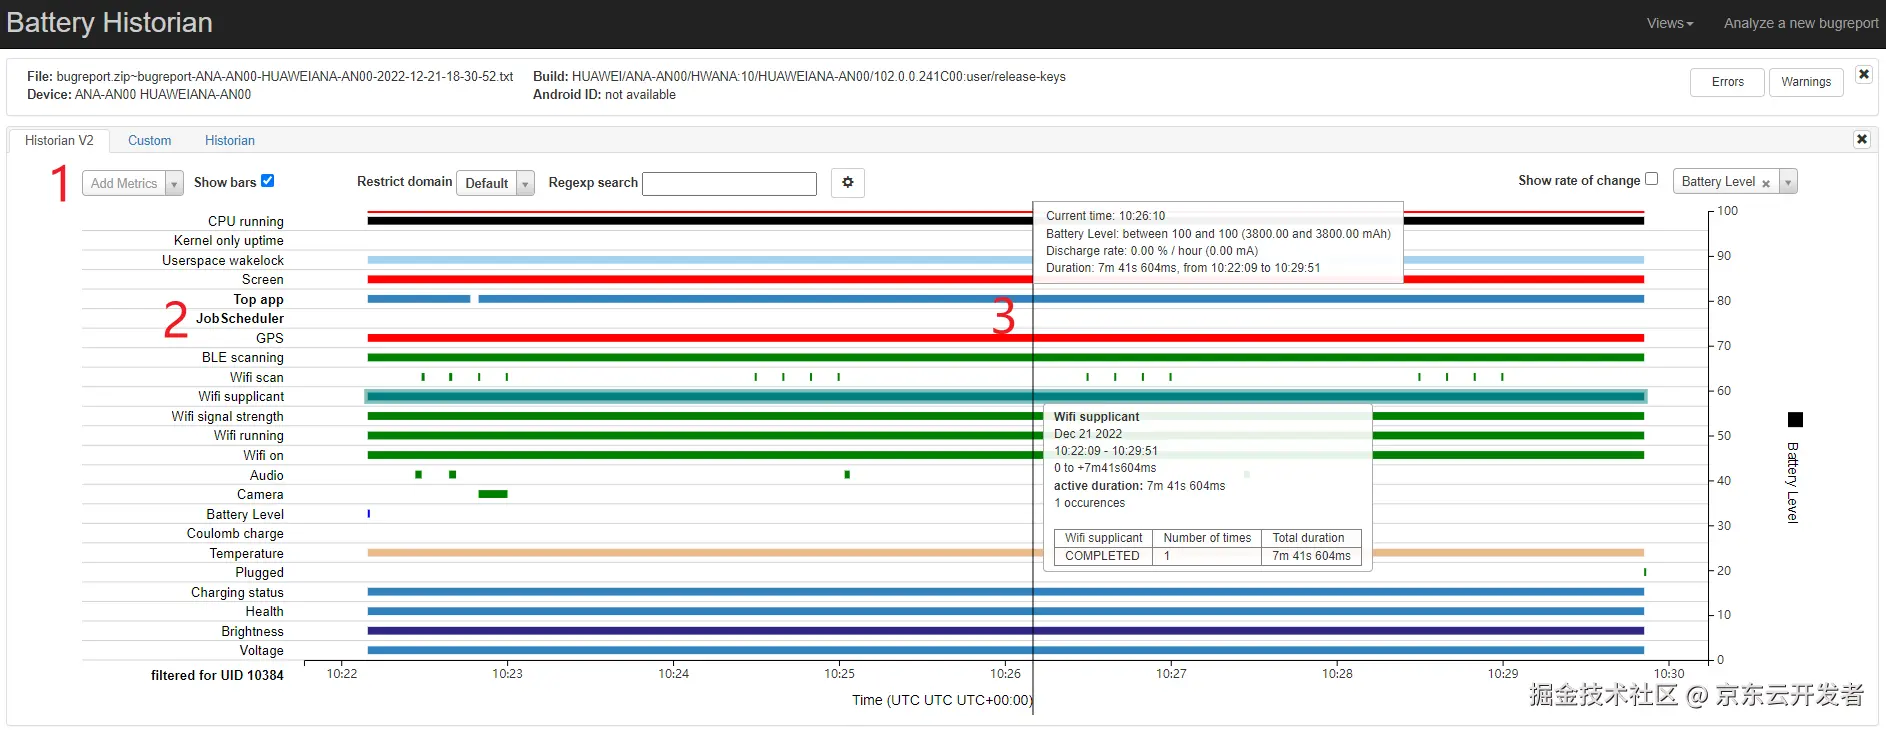Click the Battery Level blue marker
The height and width of the screenshot is (730, 1886).
(x=369, y=514)
